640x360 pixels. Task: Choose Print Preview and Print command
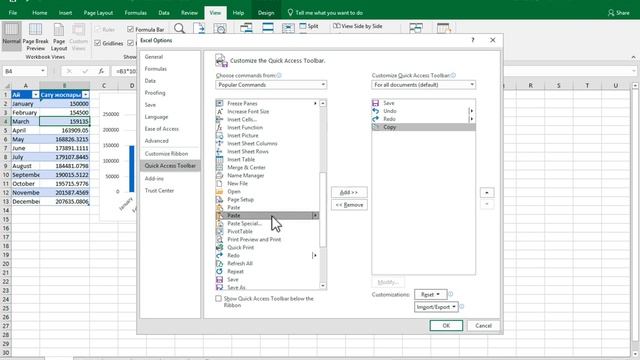[x=254, y=239]
